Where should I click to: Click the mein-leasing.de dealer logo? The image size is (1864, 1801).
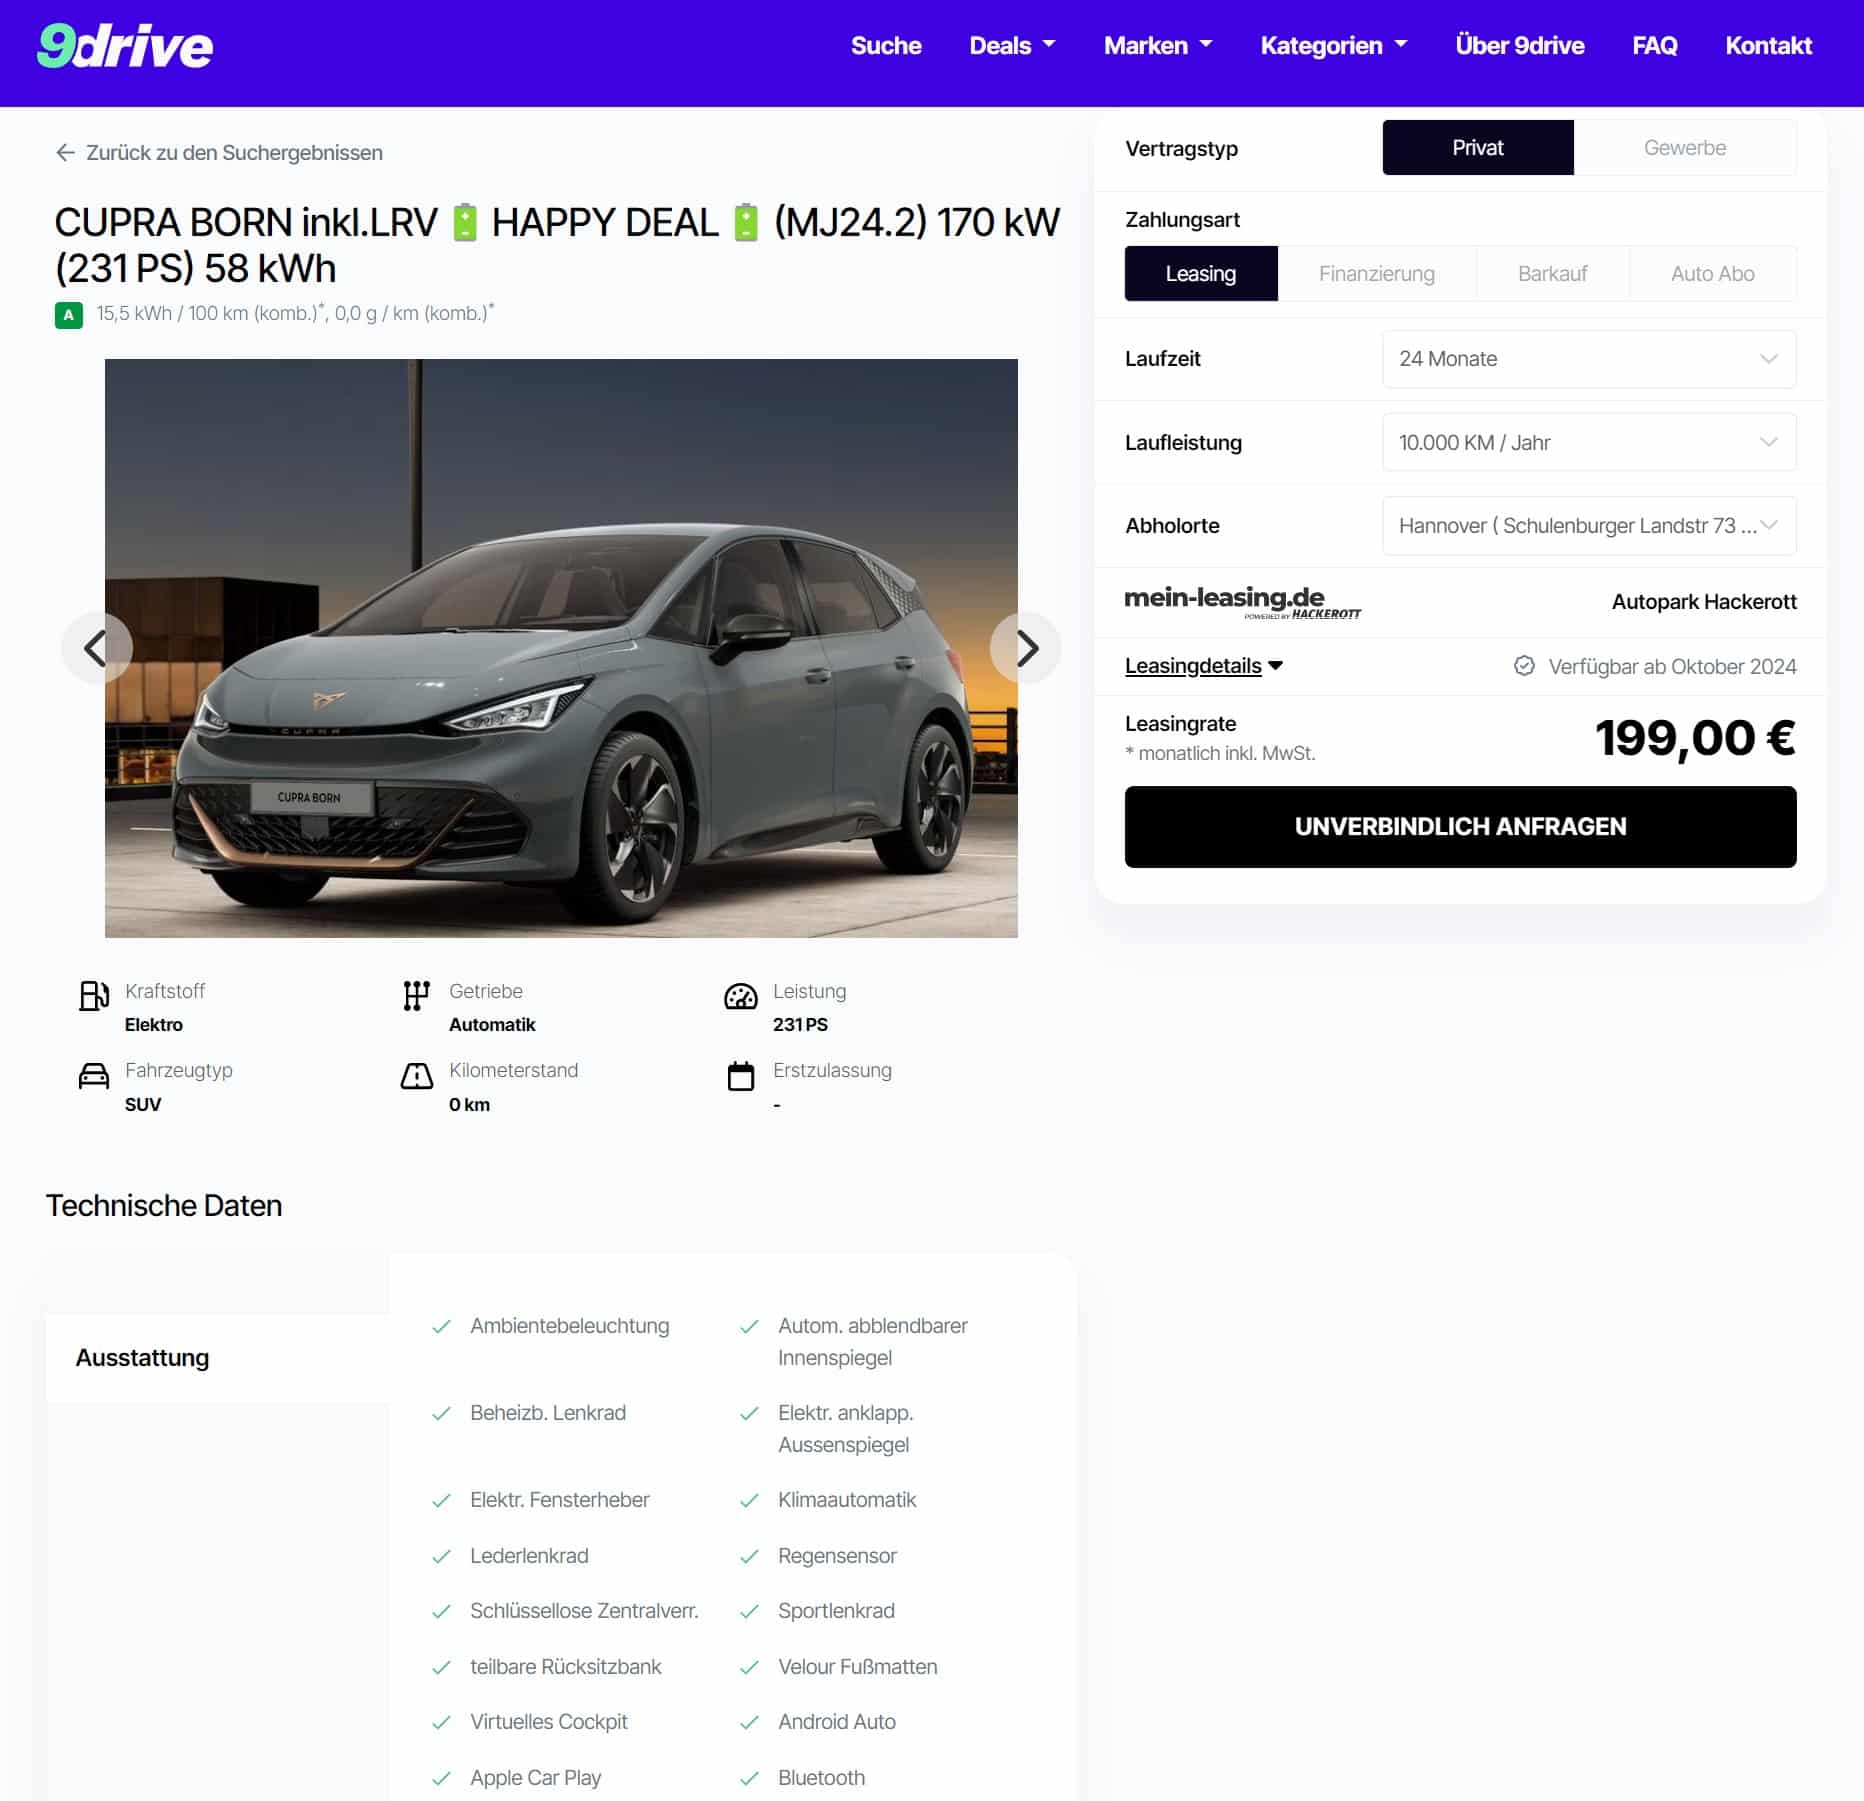1242,602
